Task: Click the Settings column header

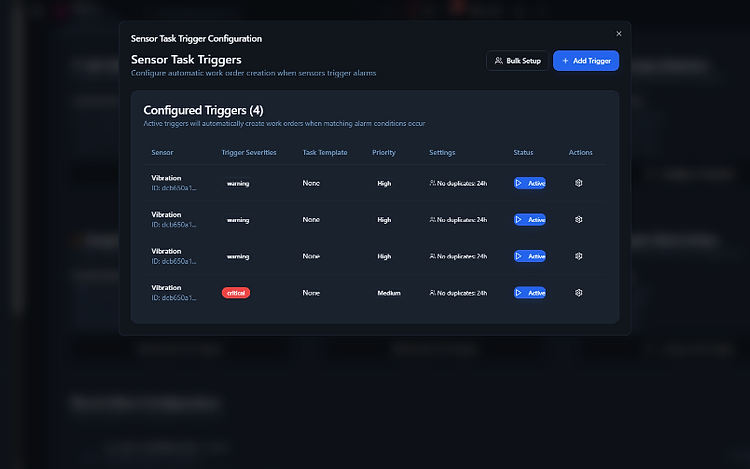Action: coord(442,153)
